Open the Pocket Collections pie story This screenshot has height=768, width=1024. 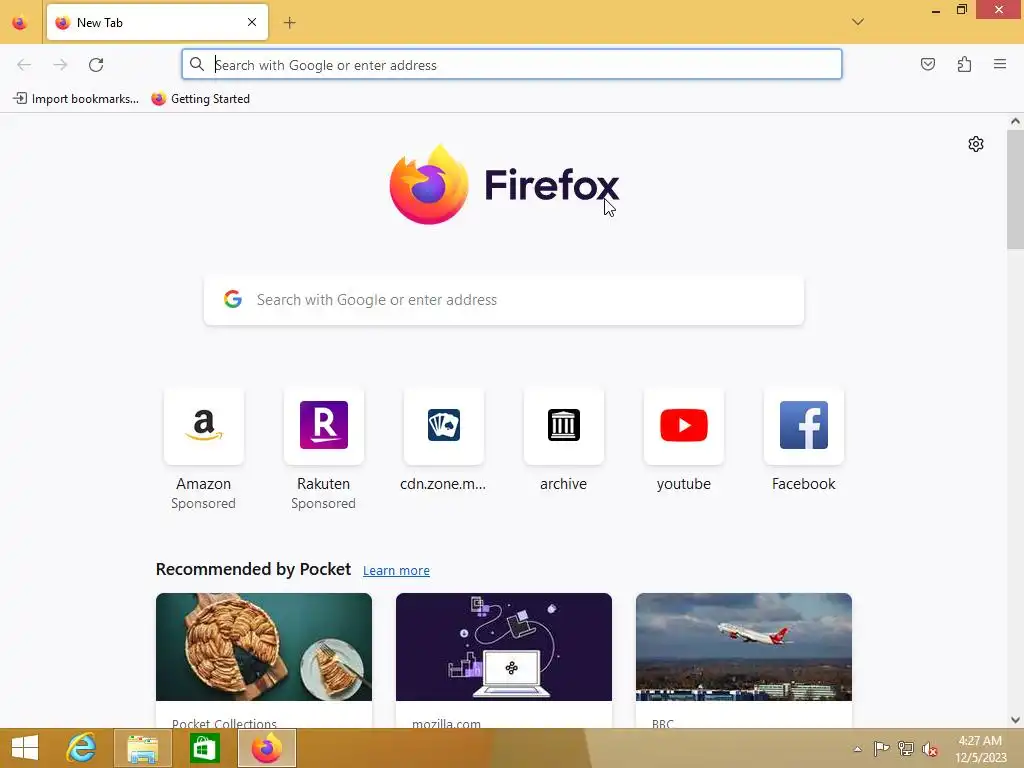[x=264, y=647]
